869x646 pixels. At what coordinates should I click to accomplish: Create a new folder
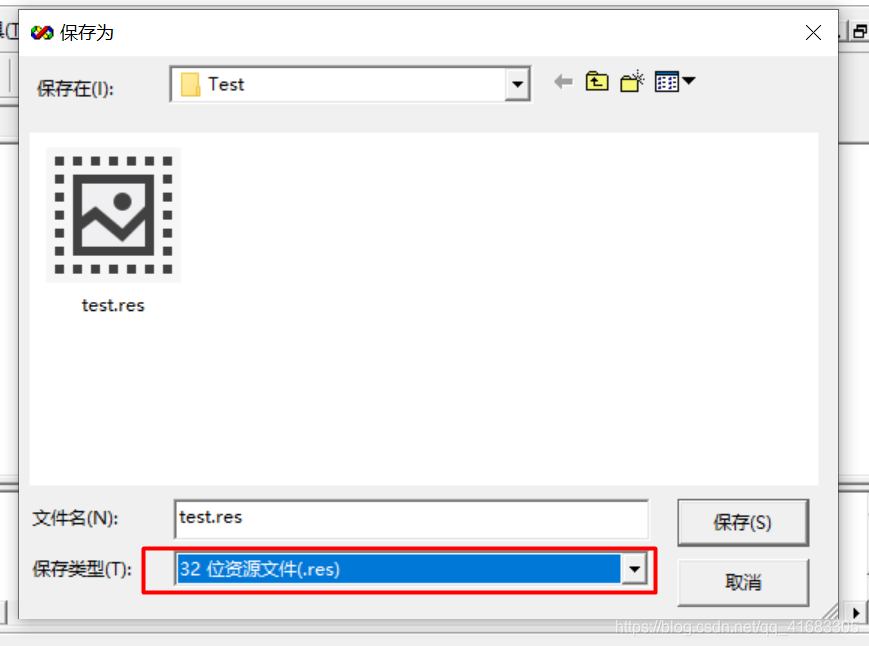(632, 82)
